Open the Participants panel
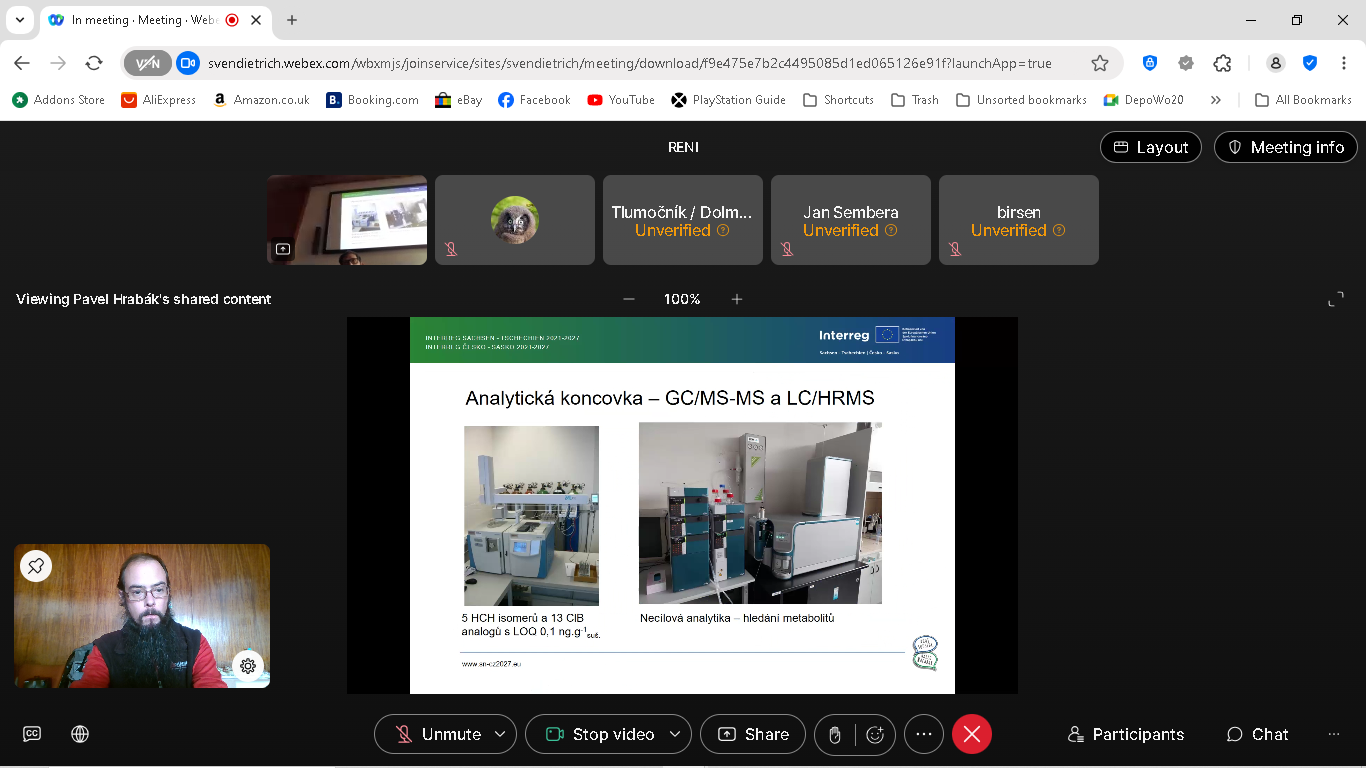Screen dimensions: 1366x768 [x=1125, y=734]
